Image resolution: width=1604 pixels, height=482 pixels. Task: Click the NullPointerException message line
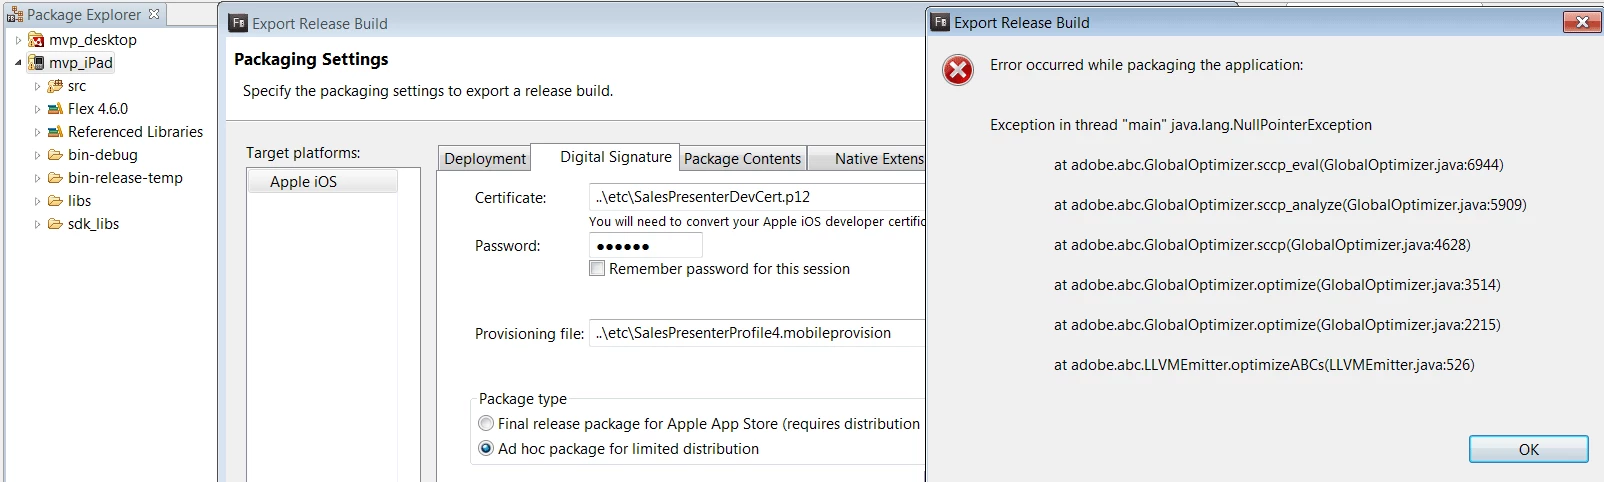[x=1181, y=125]
